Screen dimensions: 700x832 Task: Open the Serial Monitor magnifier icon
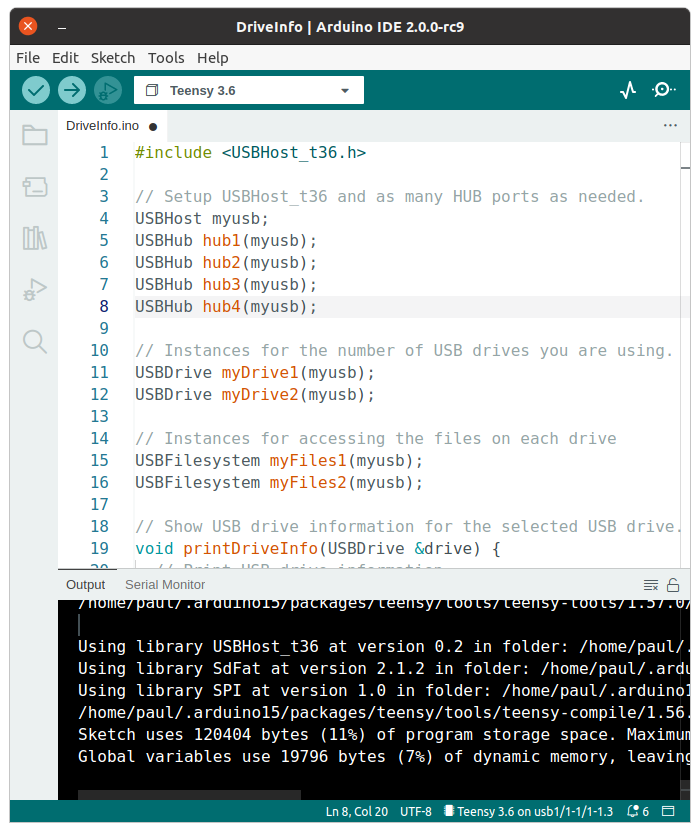(x=663, y=90)
